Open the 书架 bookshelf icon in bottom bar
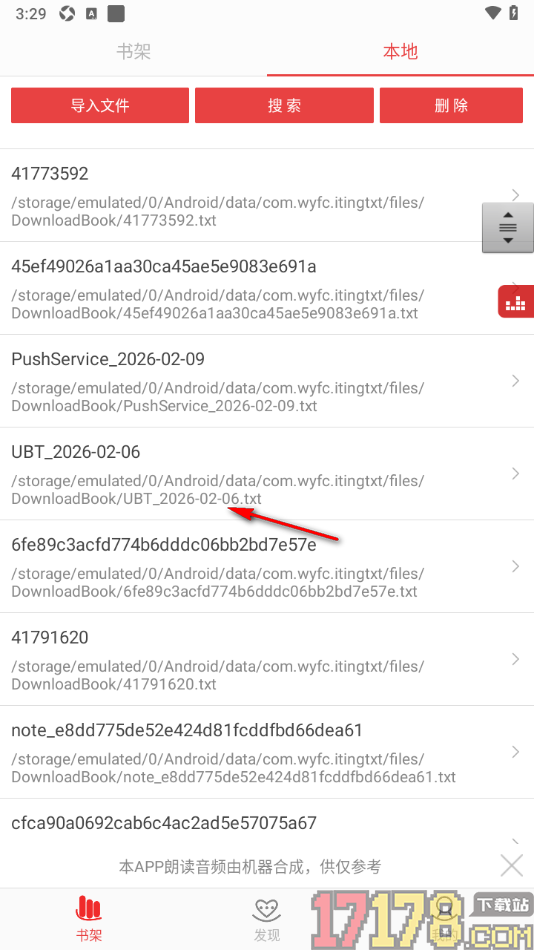534x950 pixels. coord(89,919)
